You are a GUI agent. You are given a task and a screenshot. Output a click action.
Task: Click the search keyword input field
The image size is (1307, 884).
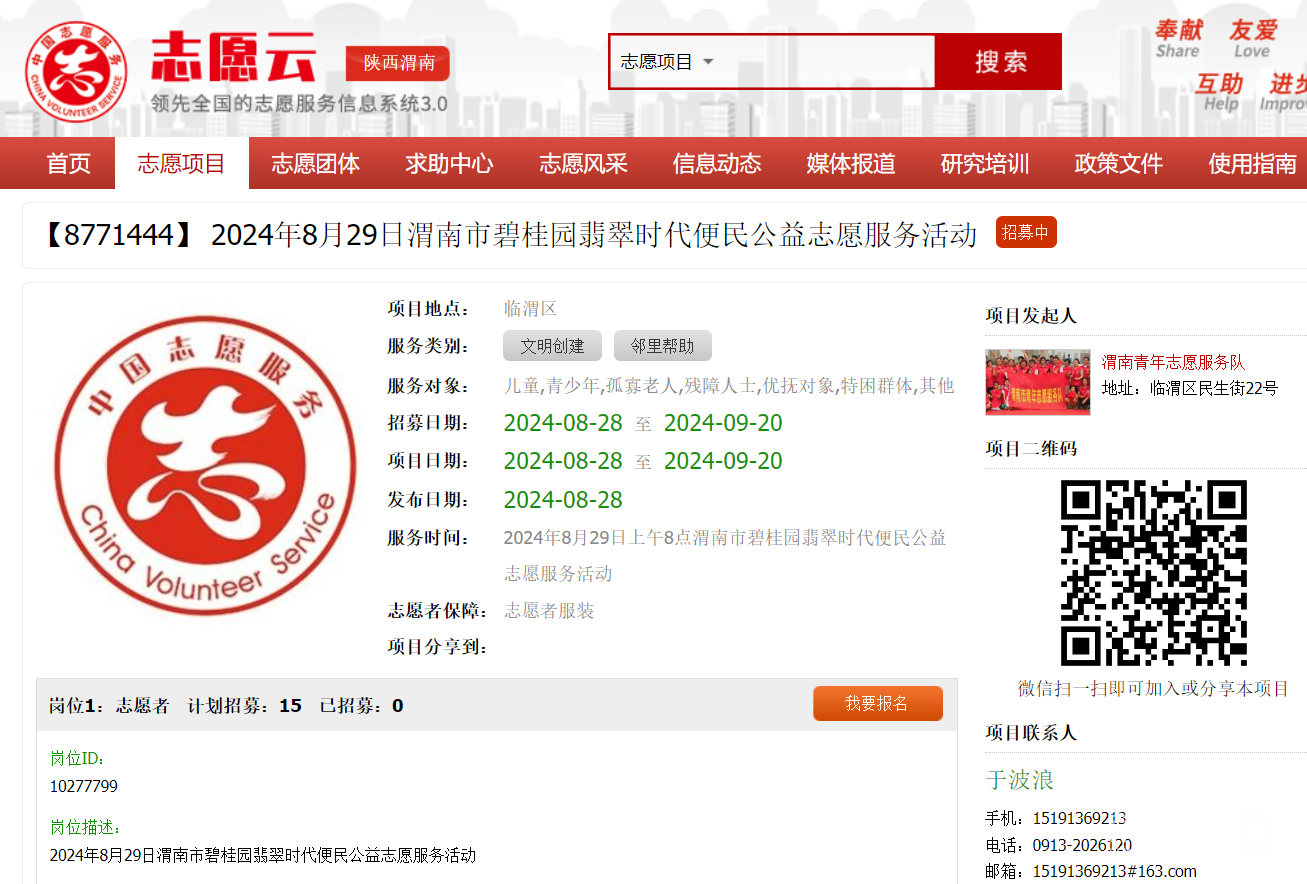[x=828, y=62]
